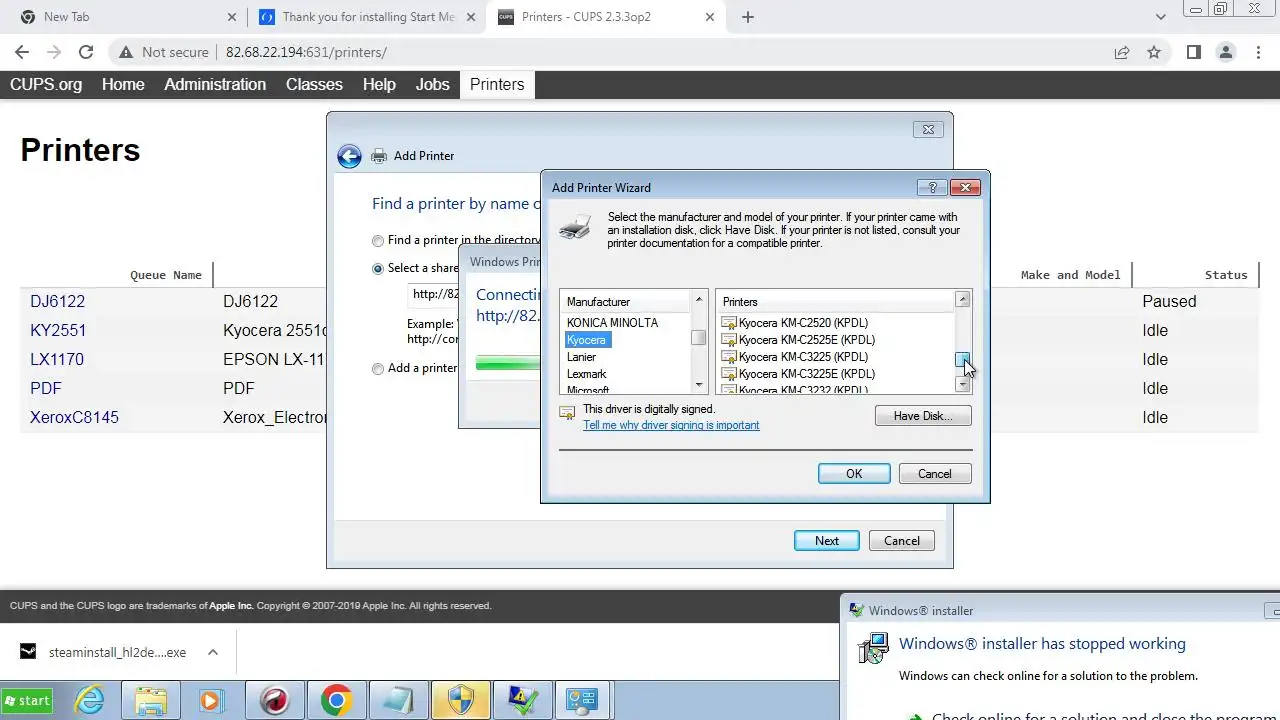Click Printers list scroll up arrow
This screenshot has width=1280, height=720.
[962, 300]
